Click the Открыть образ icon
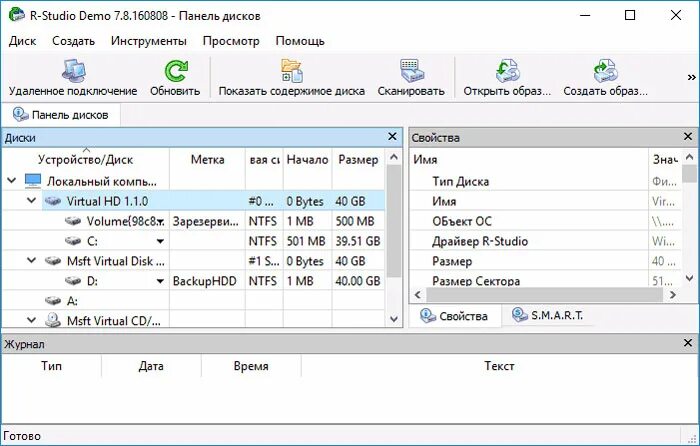This screenshot has height=446, width=700. coord(508,71)
